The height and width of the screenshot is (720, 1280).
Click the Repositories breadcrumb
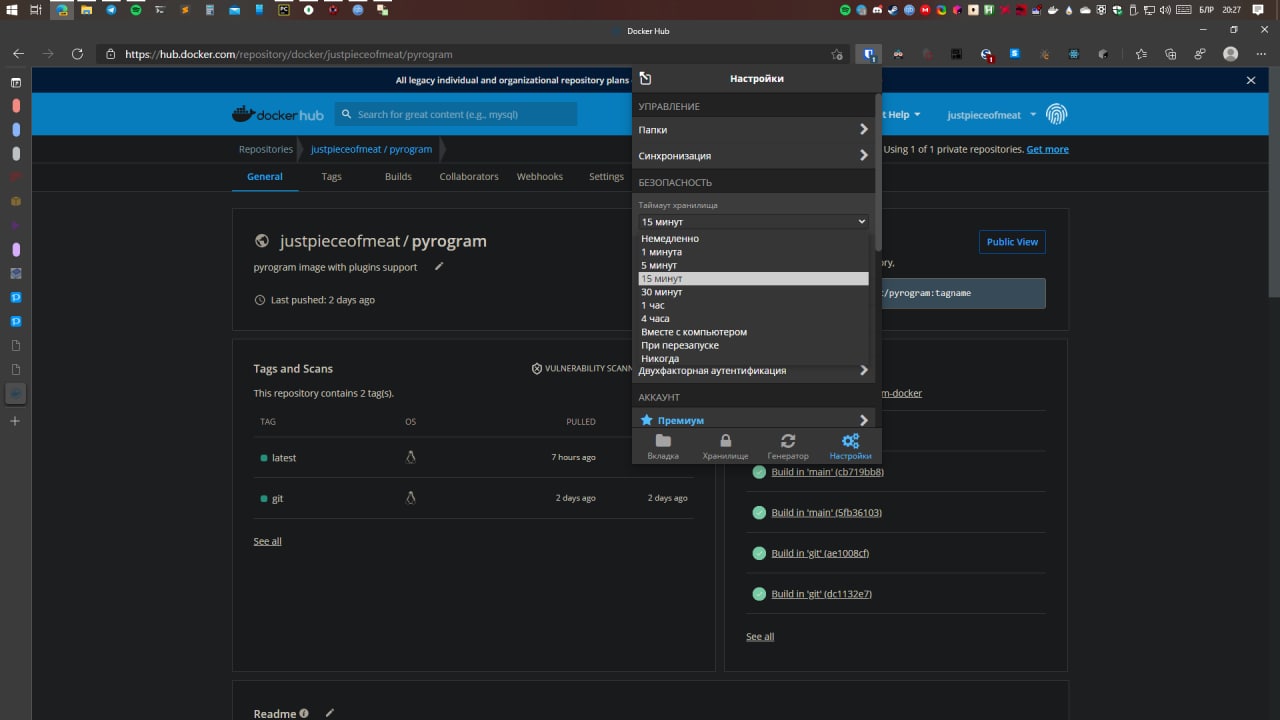[265, 149]
